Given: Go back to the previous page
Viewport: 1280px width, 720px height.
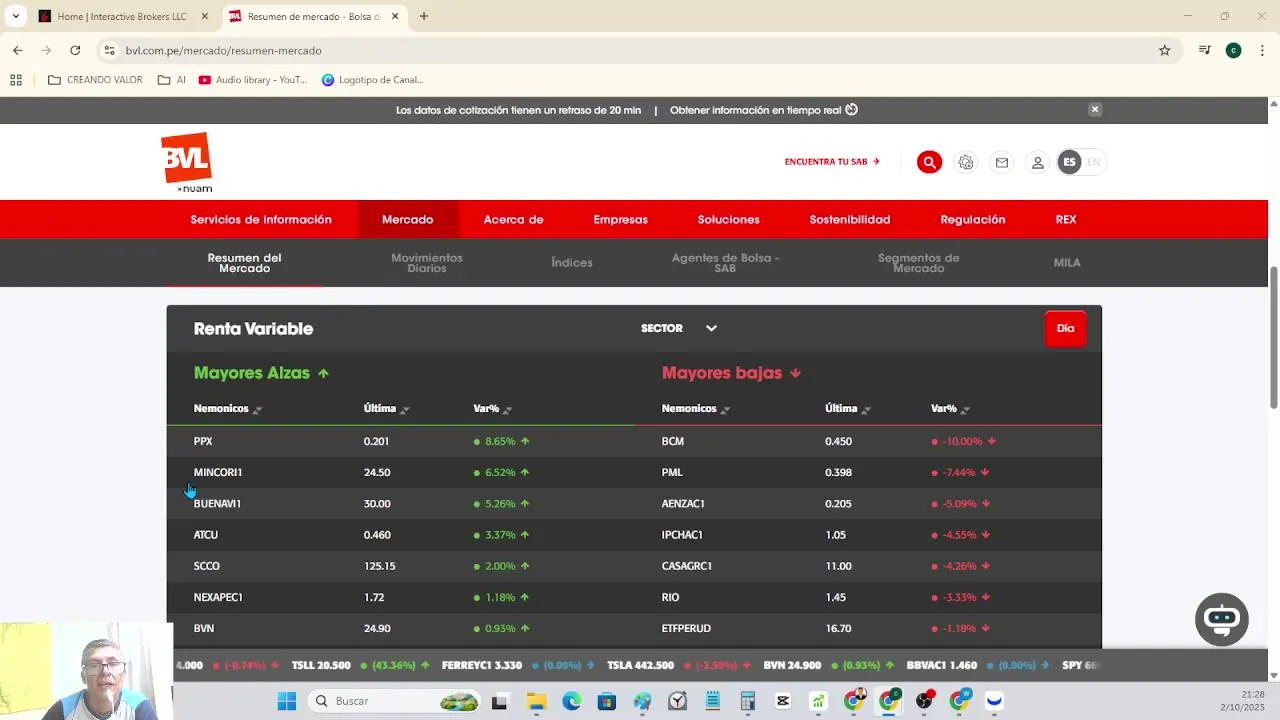Looking at the screenshot, I should point(18,50).
